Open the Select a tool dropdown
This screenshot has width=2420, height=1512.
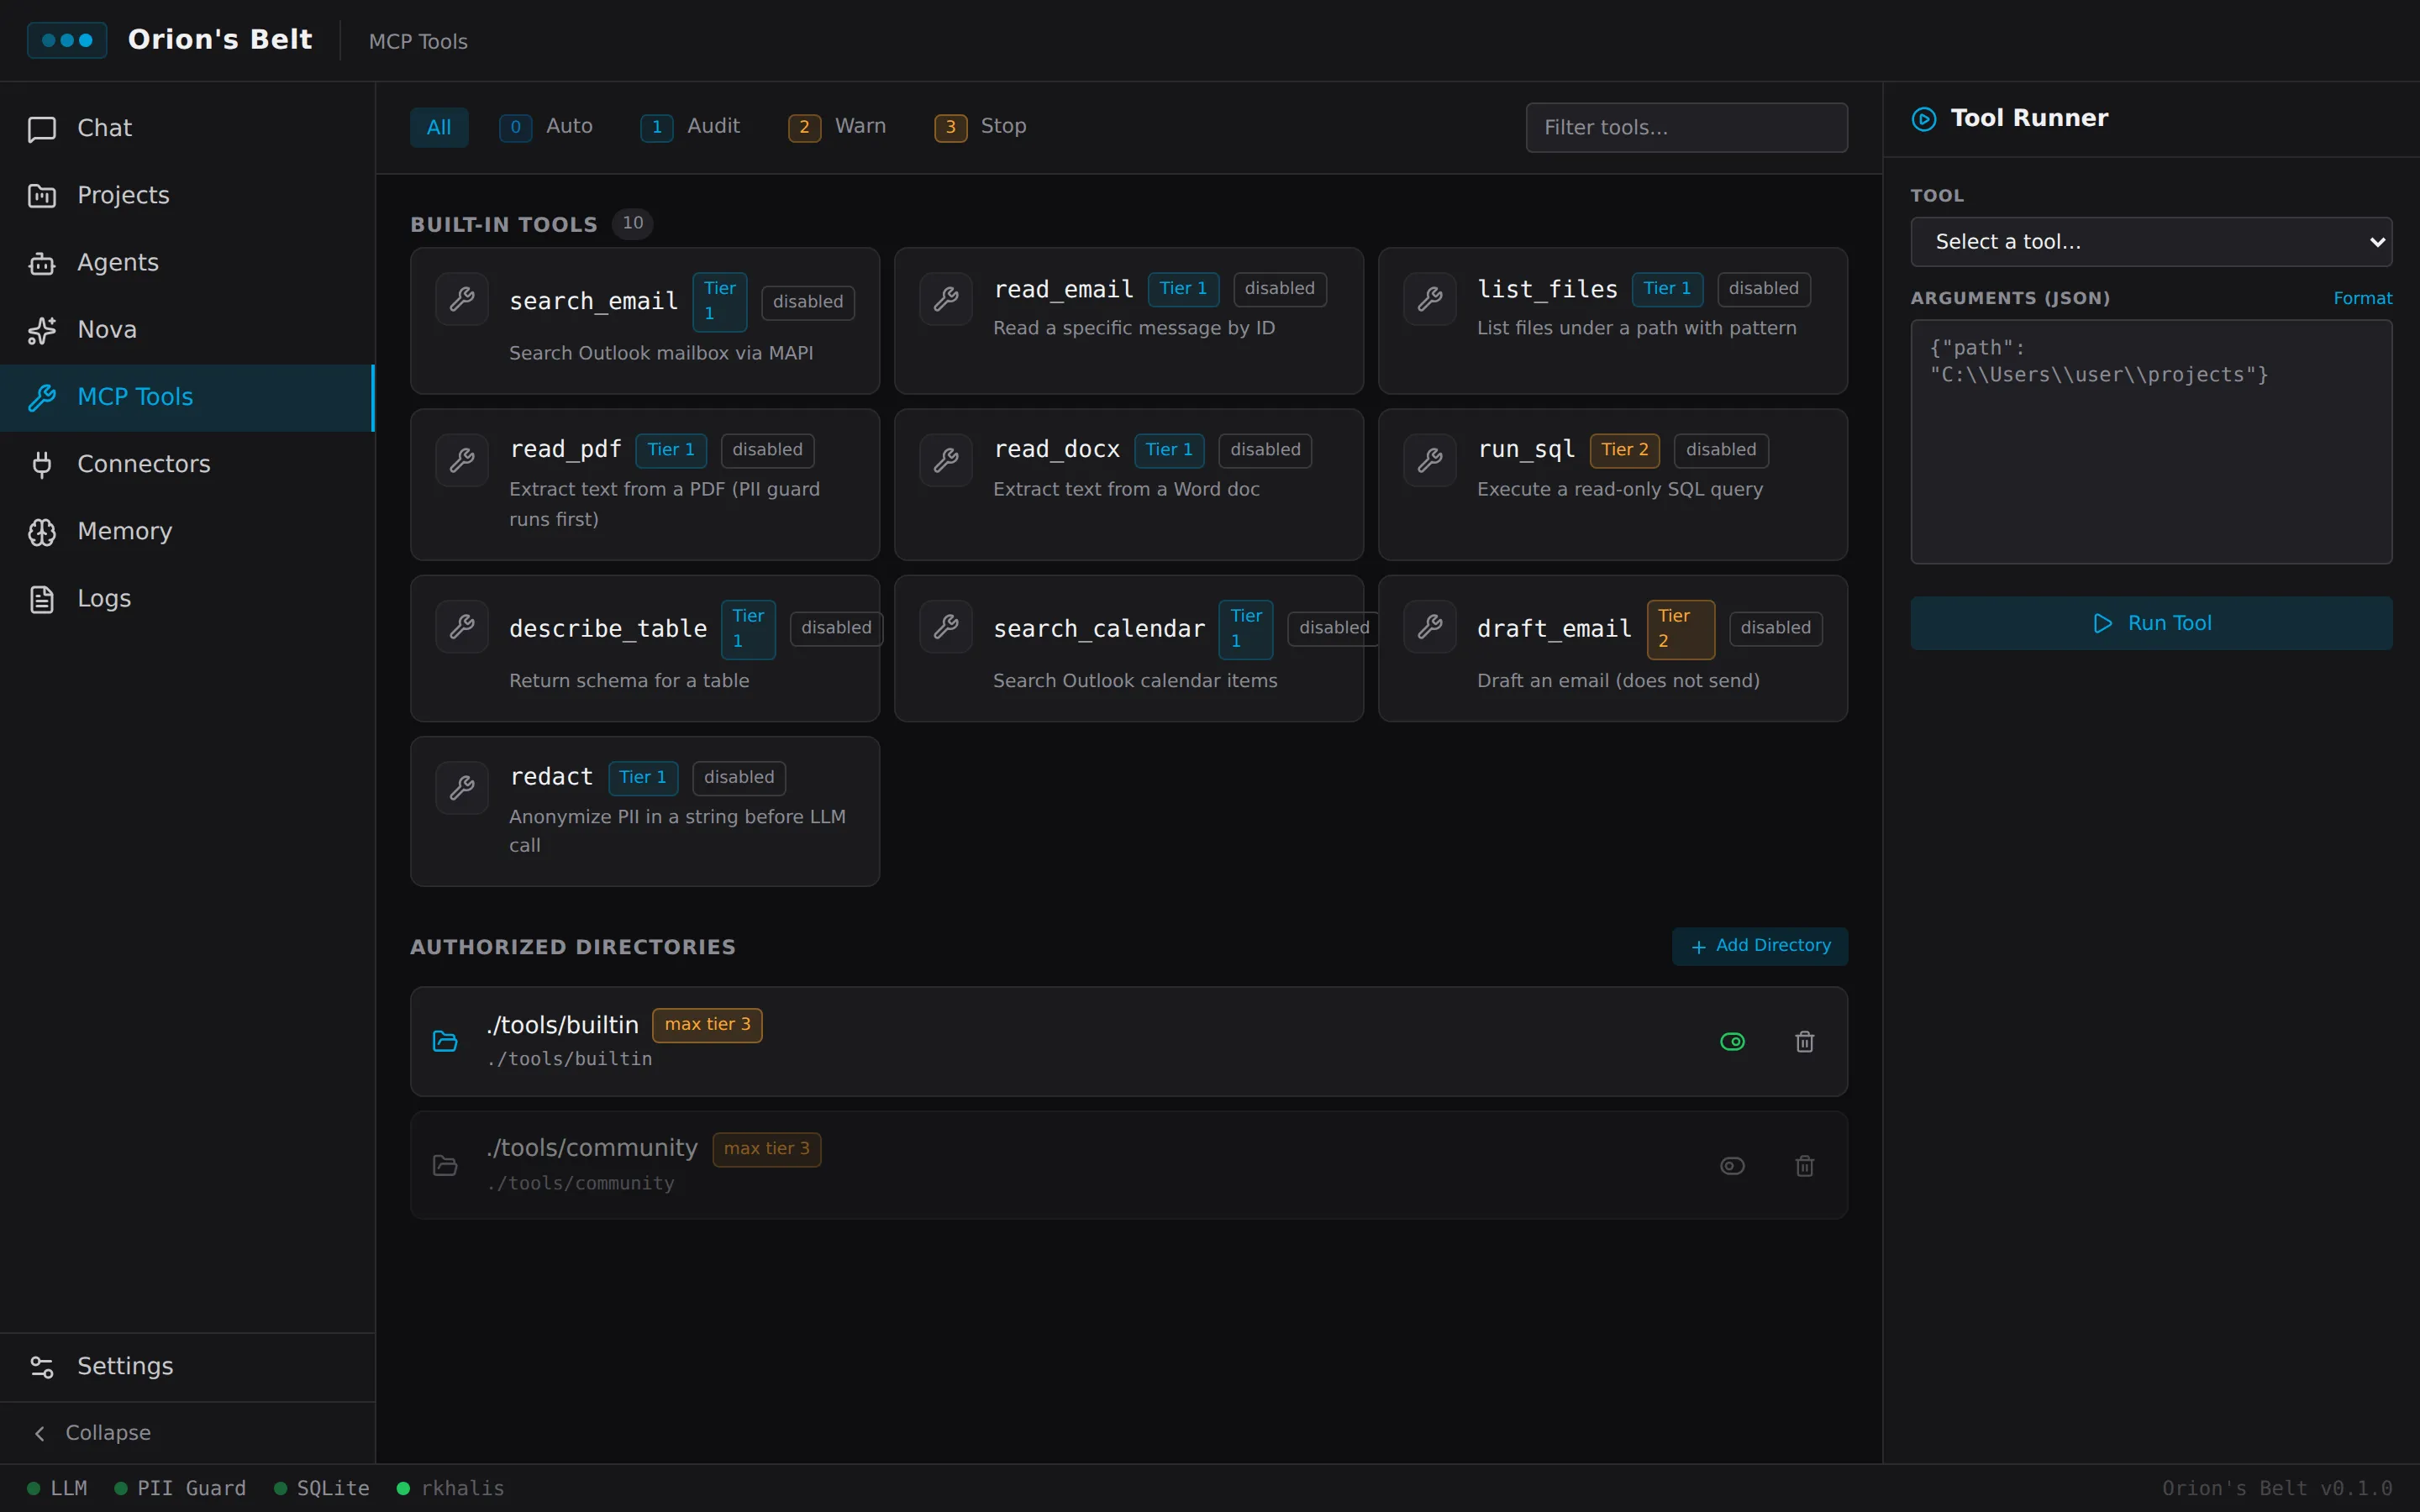(x=2151, y=242)
